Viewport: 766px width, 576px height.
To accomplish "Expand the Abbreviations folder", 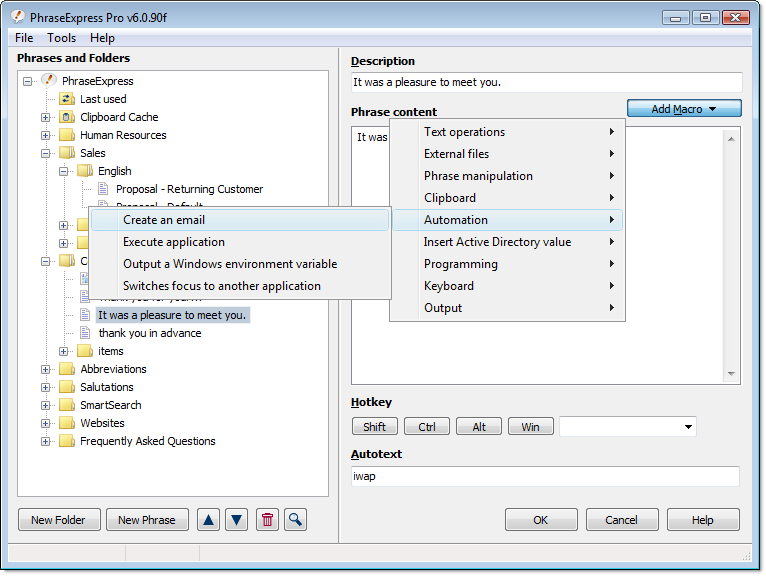I will click(45, 369).
